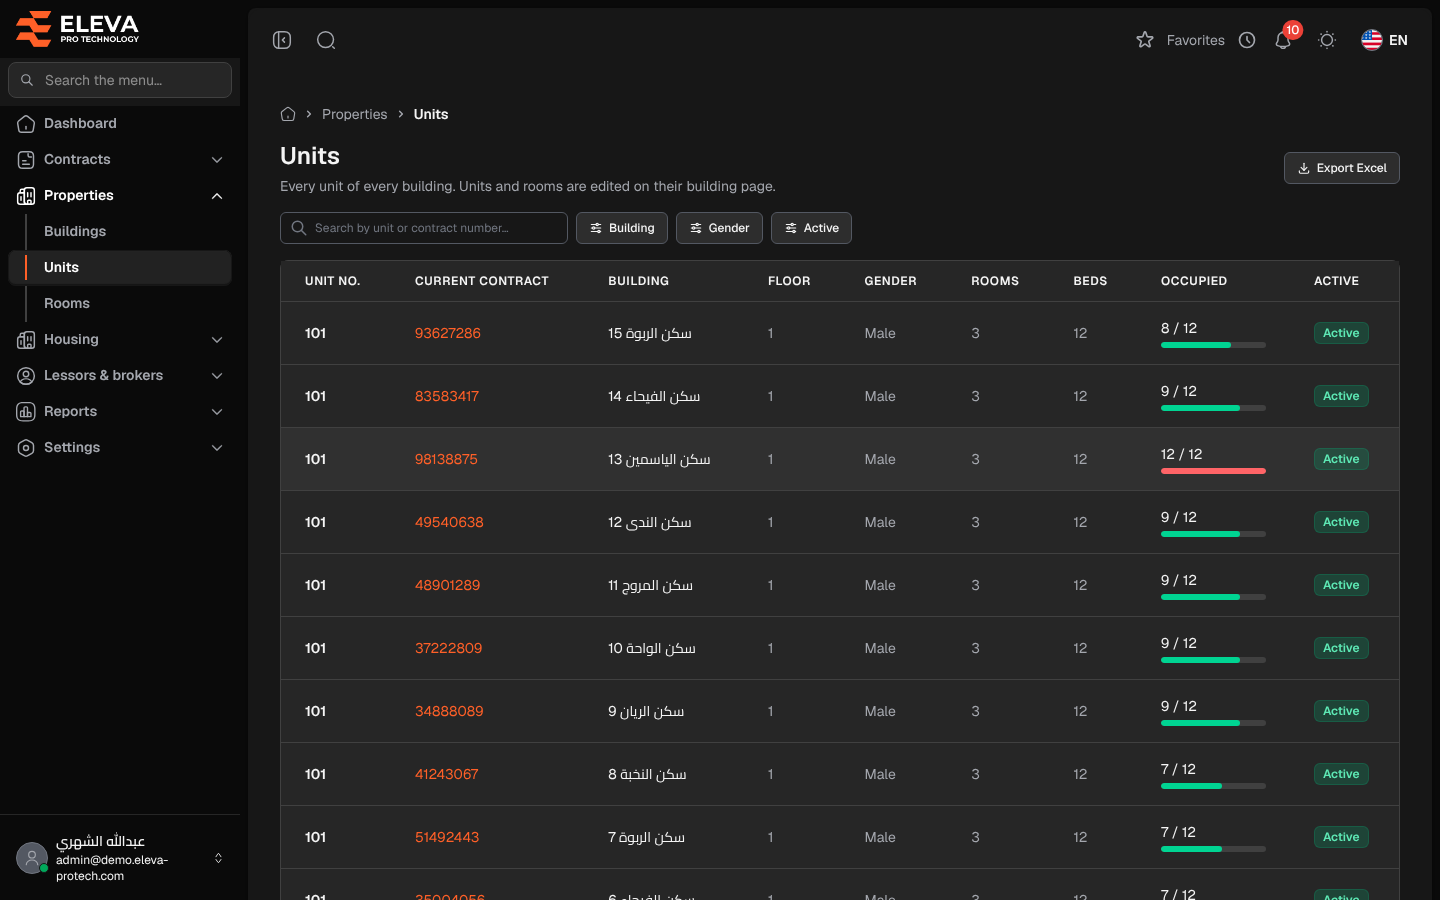
Task: Click the Contracts document icon
Action: (x=26, y=159)
